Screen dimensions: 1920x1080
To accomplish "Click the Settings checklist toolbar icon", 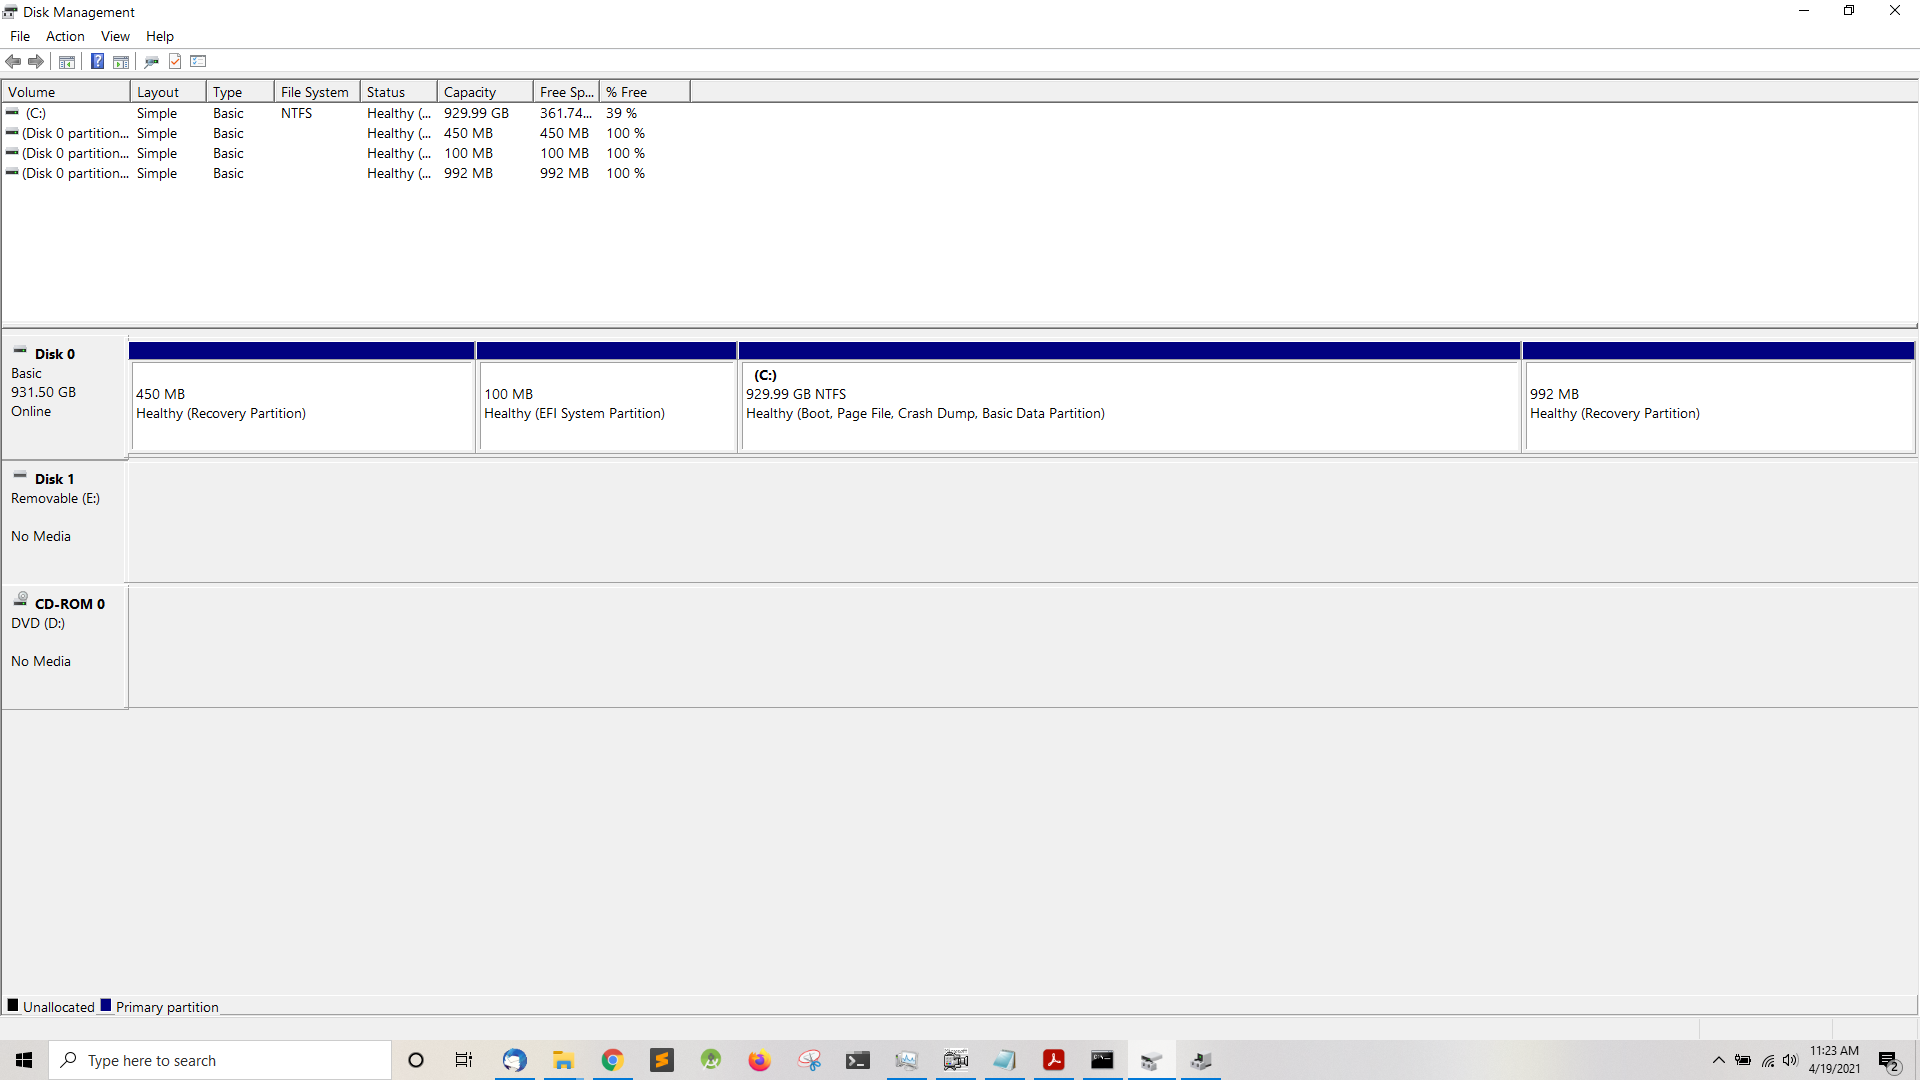I will coord(198,62).
